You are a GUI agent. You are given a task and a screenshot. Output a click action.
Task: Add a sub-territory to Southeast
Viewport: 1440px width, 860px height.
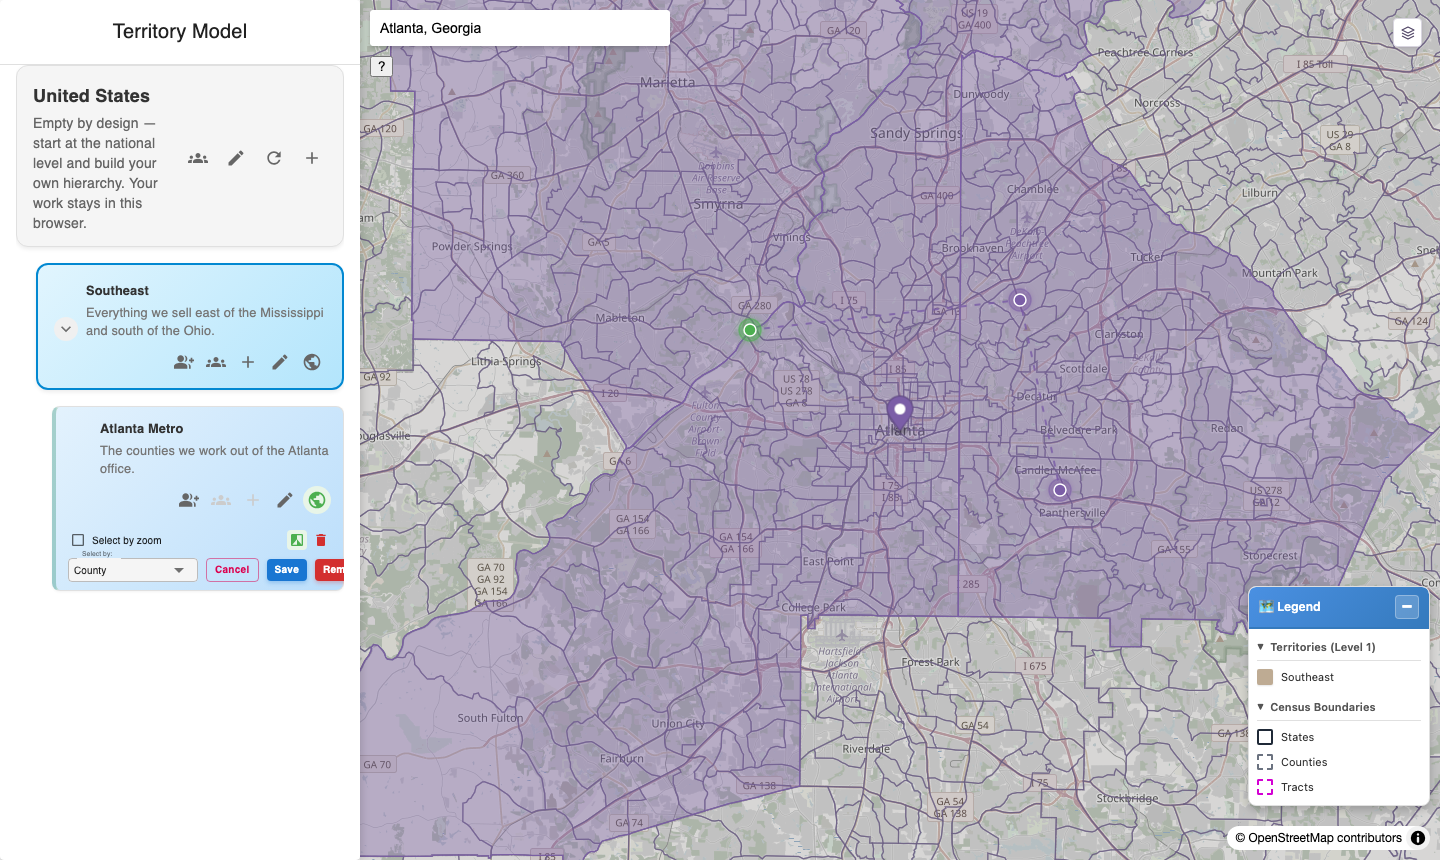pyautogui.click(x=248, y=362)
